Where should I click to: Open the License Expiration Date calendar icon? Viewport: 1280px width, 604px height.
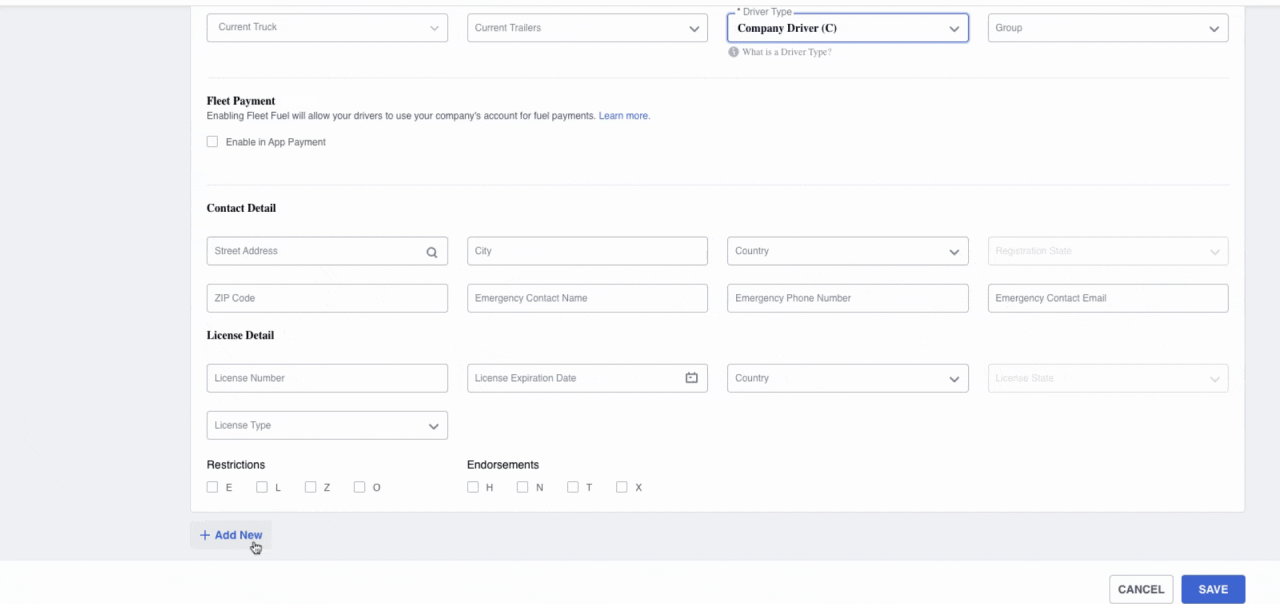691,378
